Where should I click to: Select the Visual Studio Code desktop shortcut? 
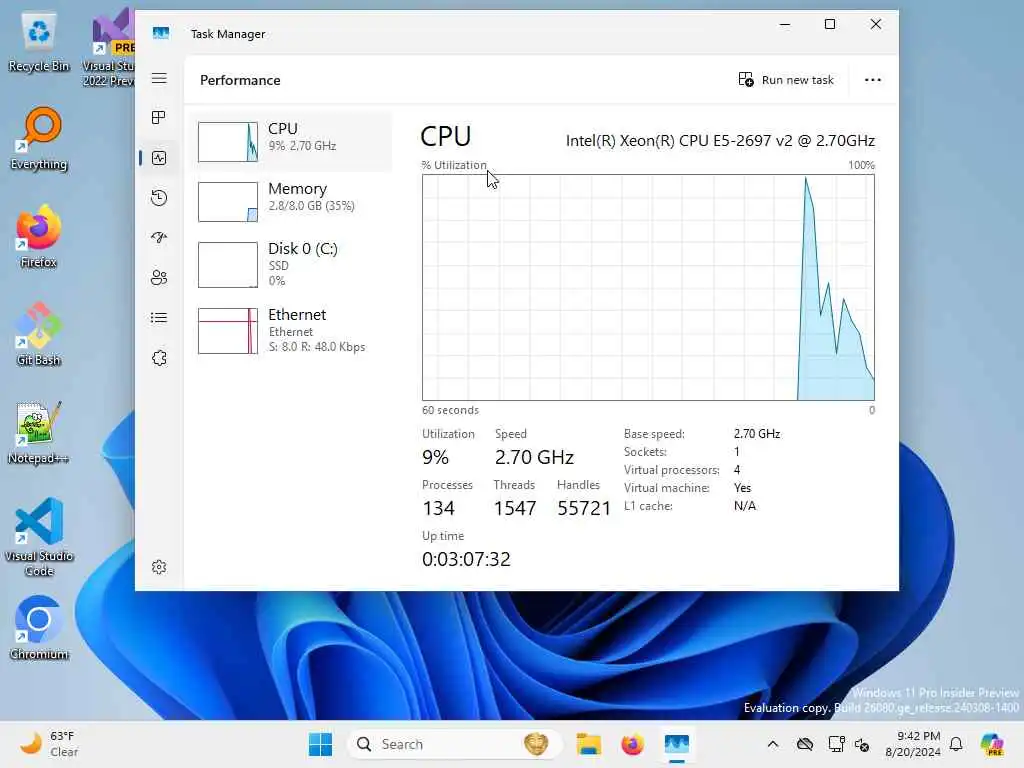point(39,537)
